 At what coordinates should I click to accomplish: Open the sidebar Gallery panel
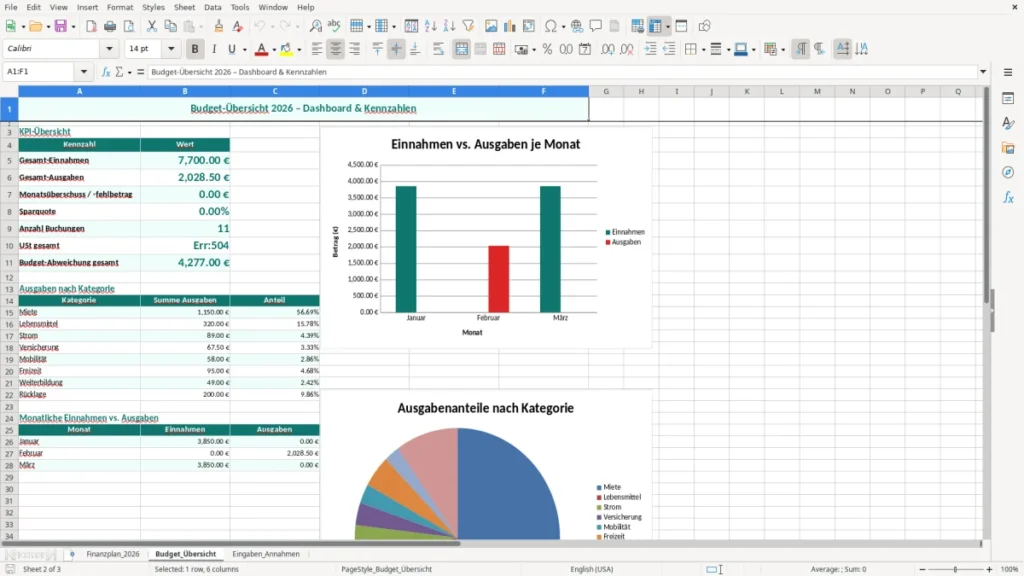click(1008, 148)
